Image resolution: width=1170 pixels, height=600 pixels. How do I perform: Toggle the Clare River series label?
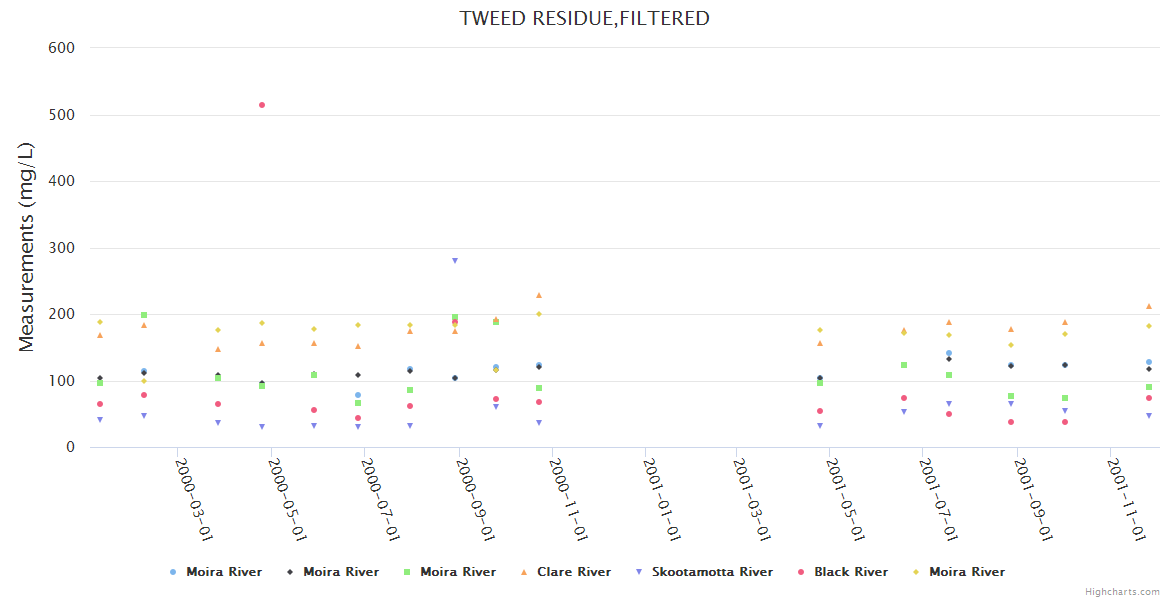(573, 572)
